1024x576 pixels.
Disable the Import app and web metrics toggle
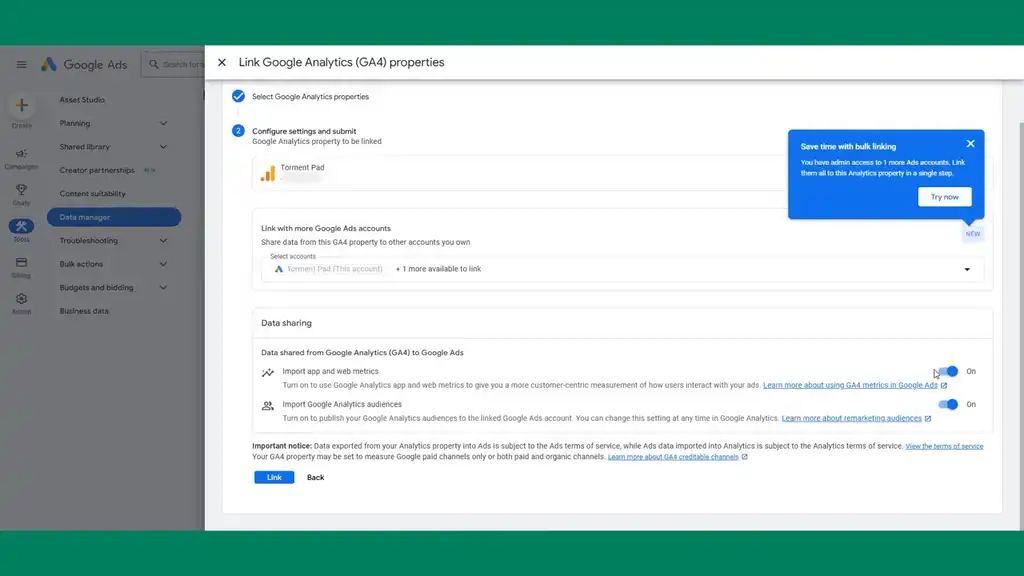coord(948,371)
